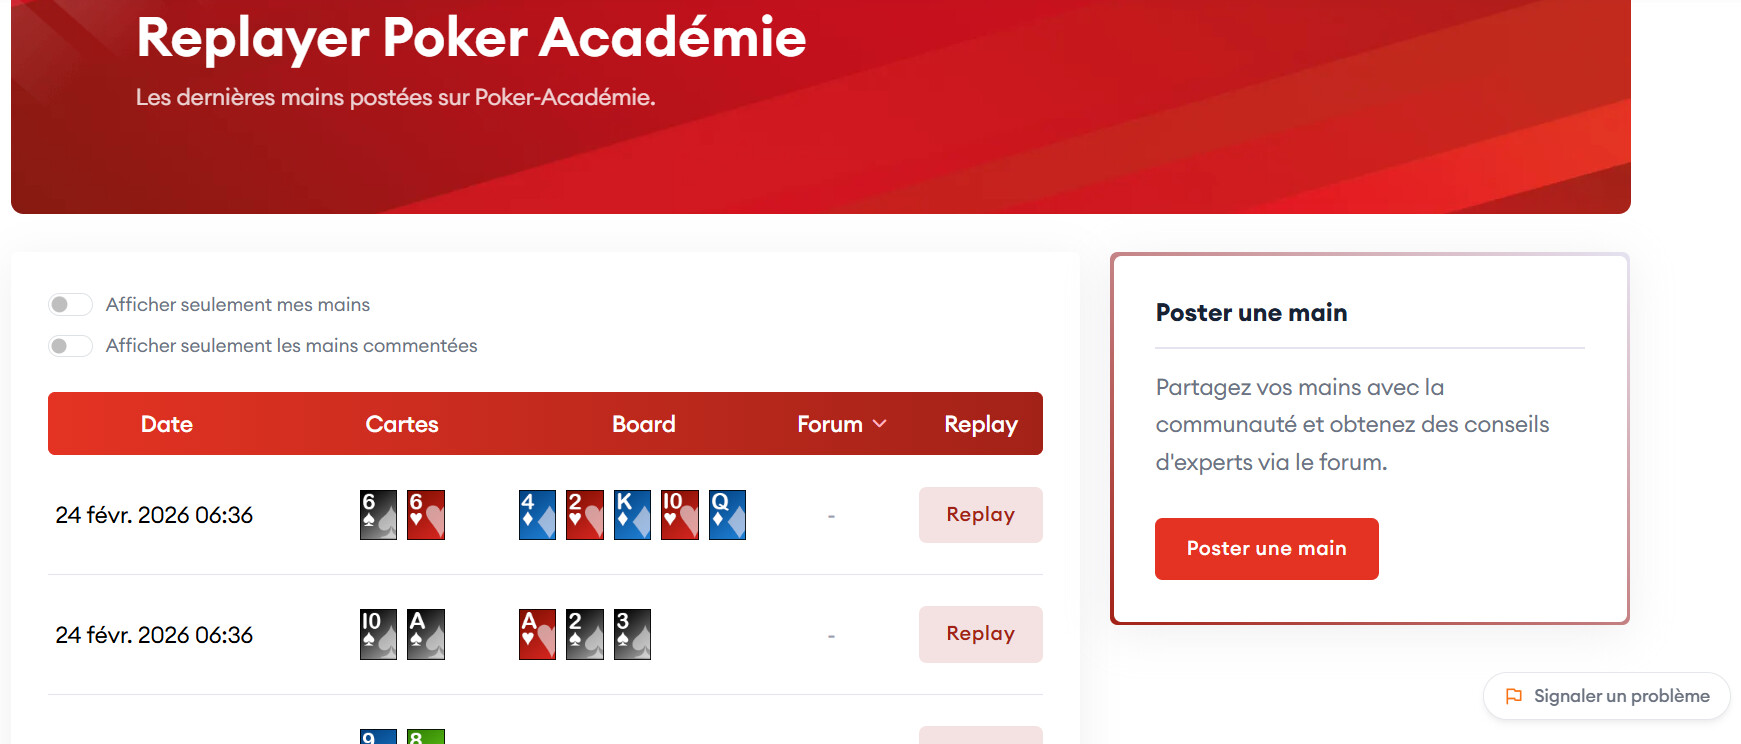Image resolution: width=1741 pixels, height=744 pixels.
Task: Click the 10 of hearts board card
Action: pyautogui.click(x=679, y=515)
